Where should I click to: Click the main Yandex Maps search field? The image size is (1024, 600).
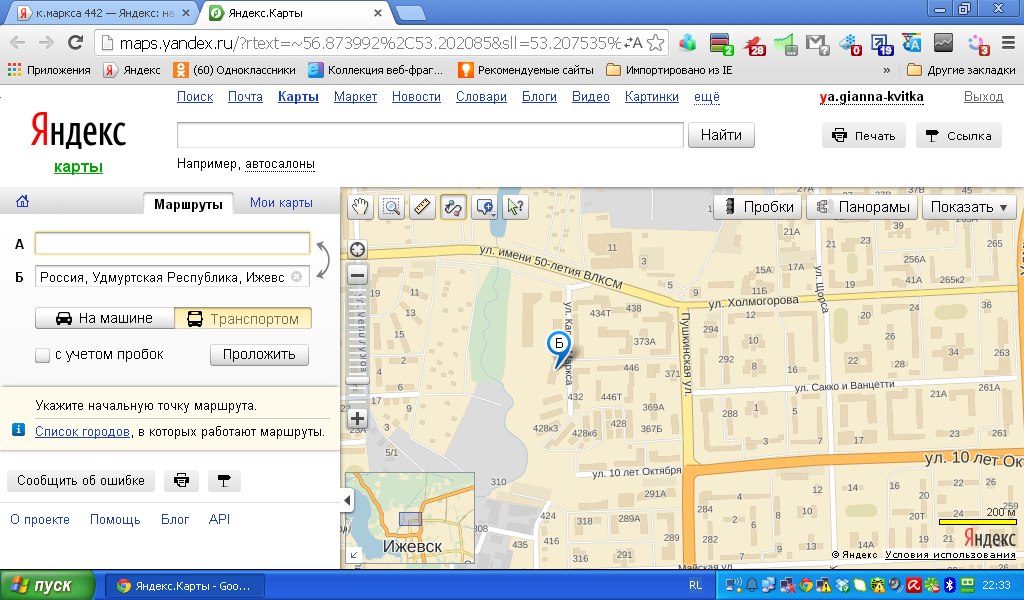pos(430,135)
